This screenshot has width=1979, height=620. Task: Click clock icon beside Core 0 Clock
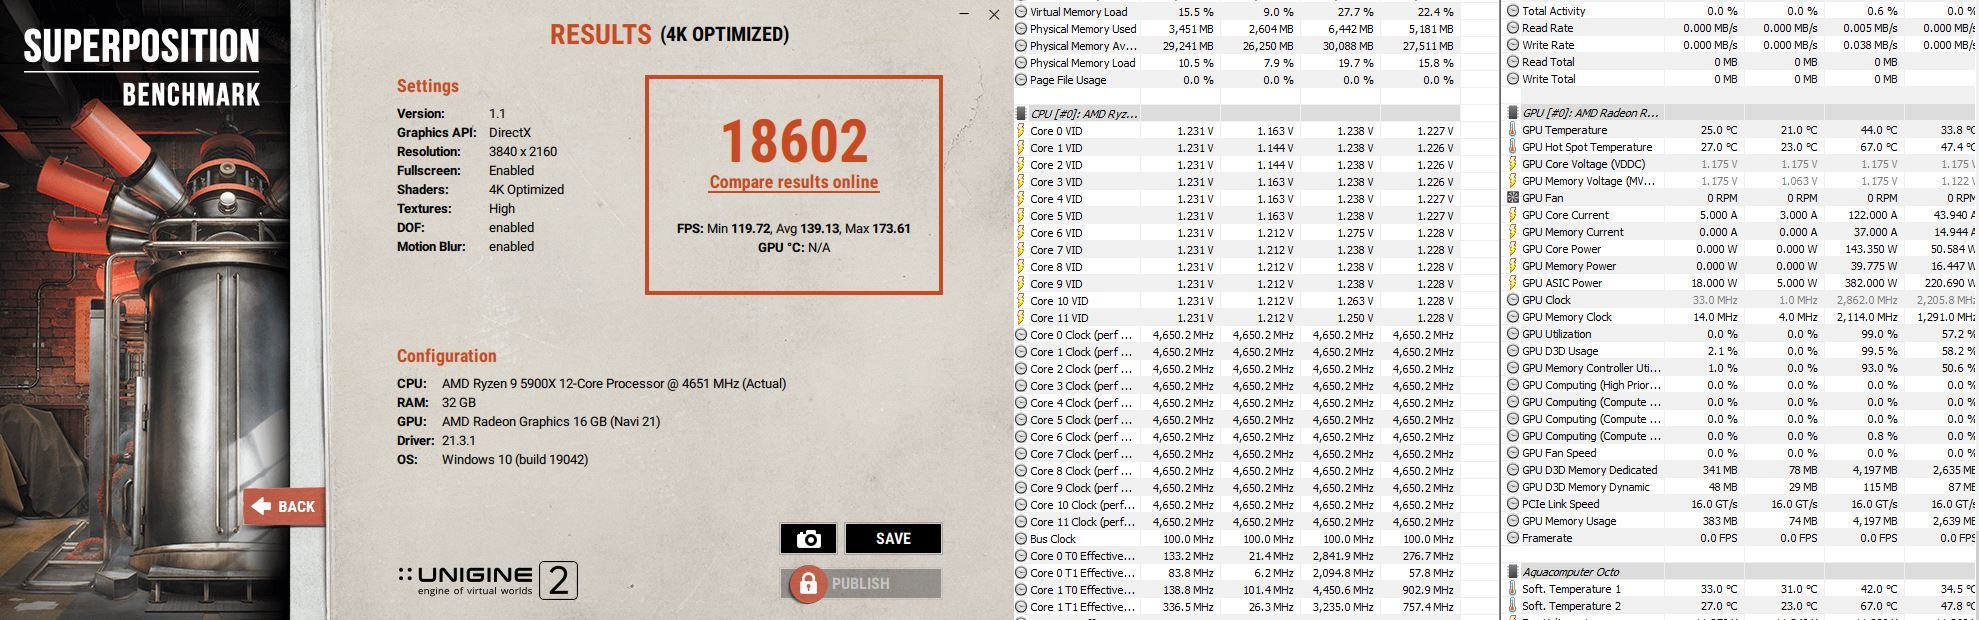click(x=1021, y=335)
